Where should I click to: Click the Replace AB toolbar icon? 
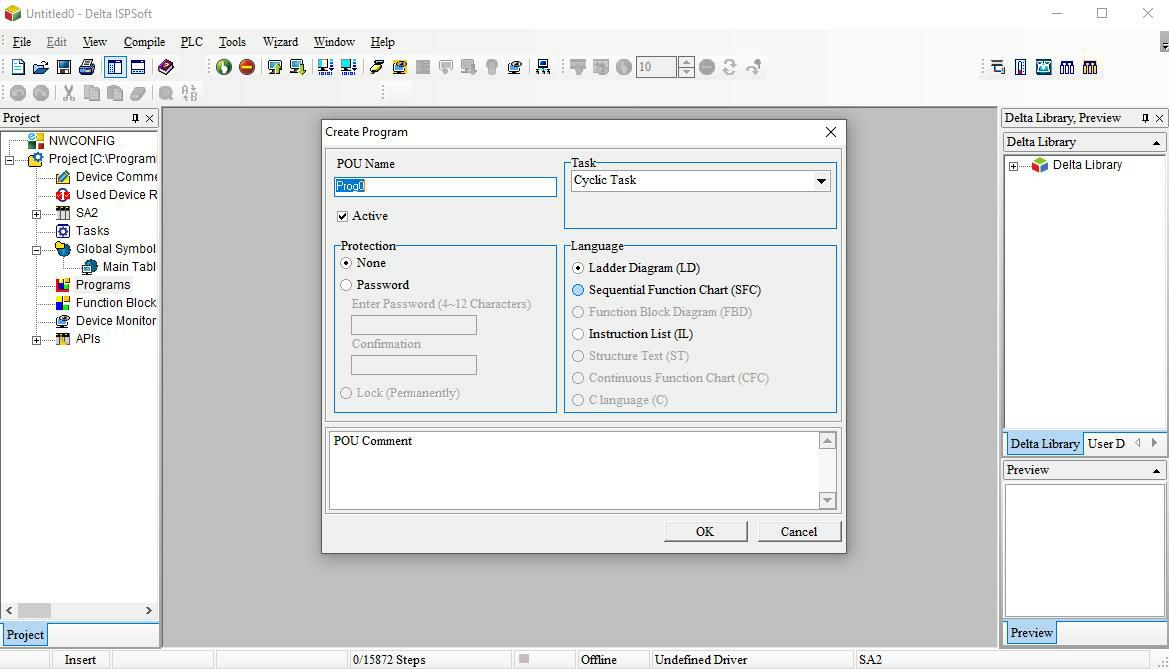click(189, 93)
